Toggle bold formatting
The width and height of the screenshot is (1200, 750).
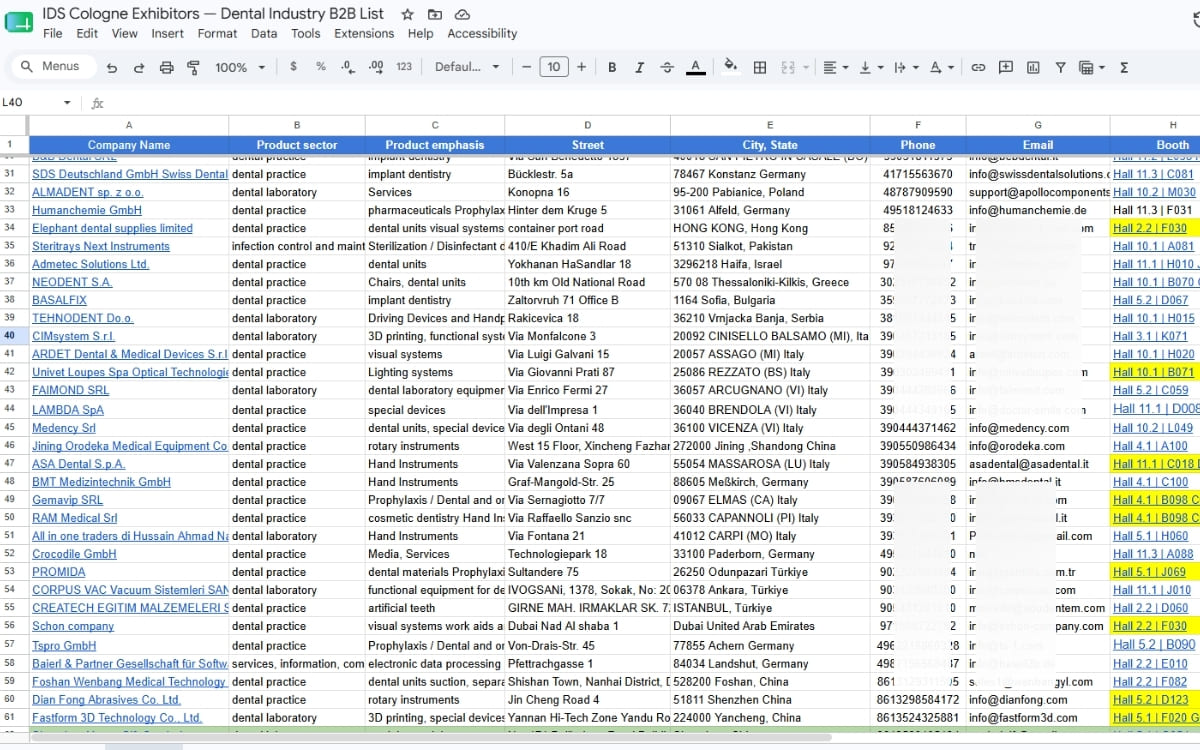pos(612,67)
